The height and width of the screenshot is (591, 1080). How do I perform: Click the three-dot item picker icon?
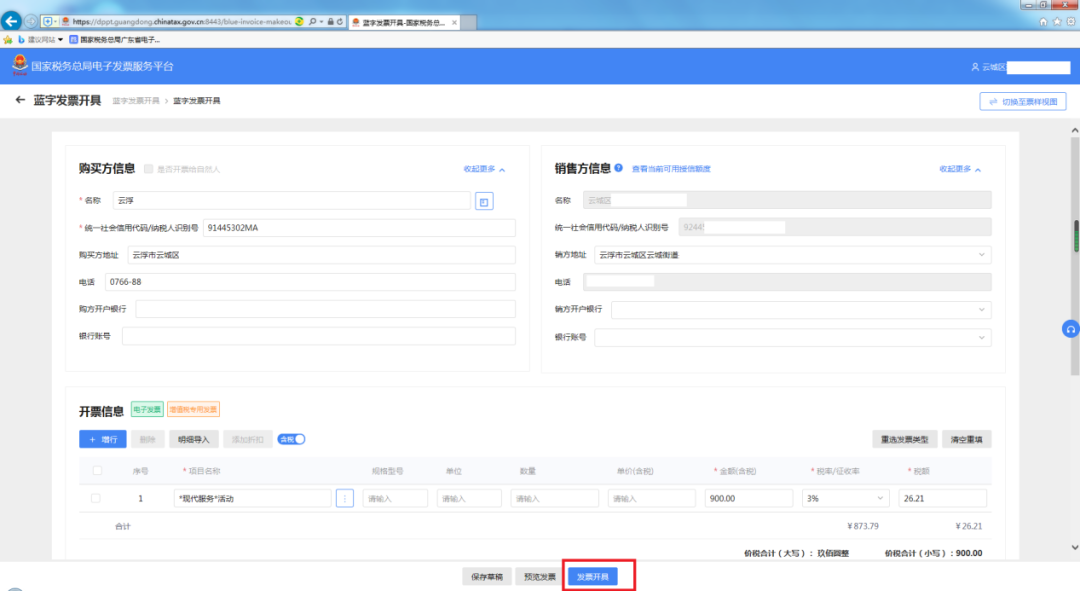(x=345, y=498)
